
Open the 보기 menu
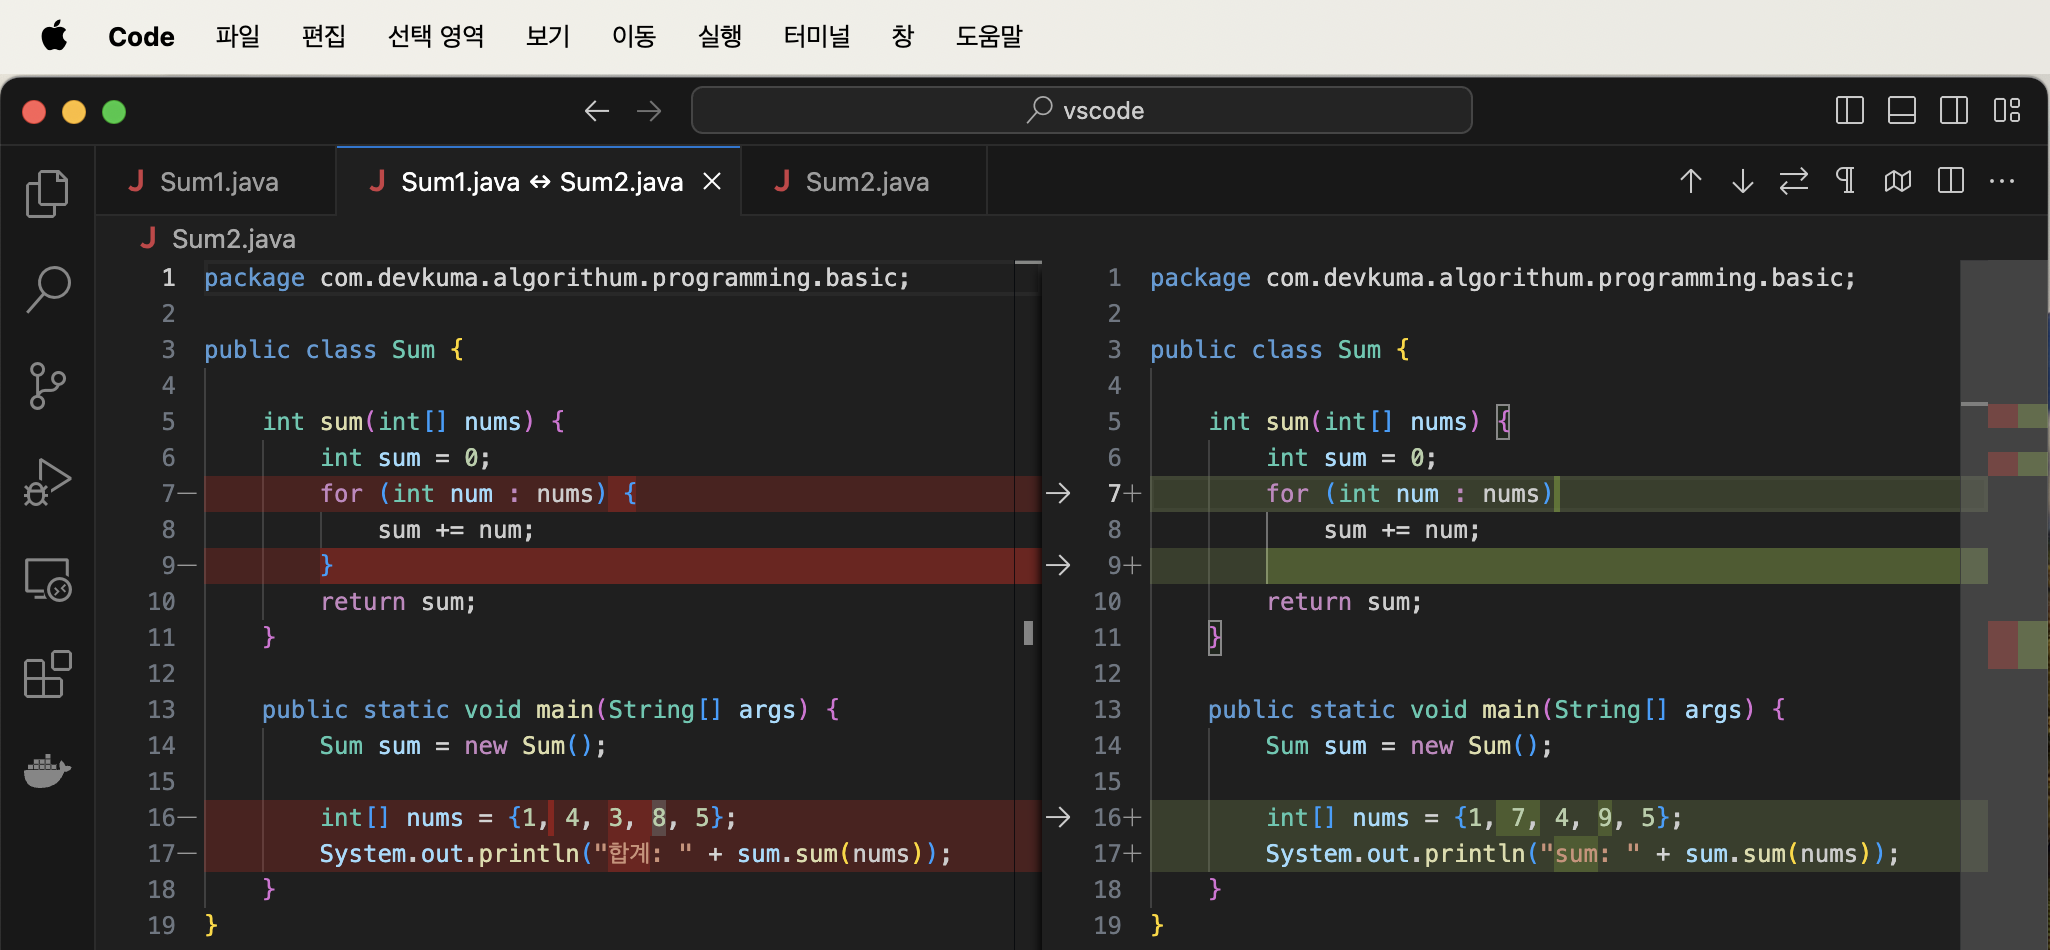pyautogui.click(x=548, y=37)
